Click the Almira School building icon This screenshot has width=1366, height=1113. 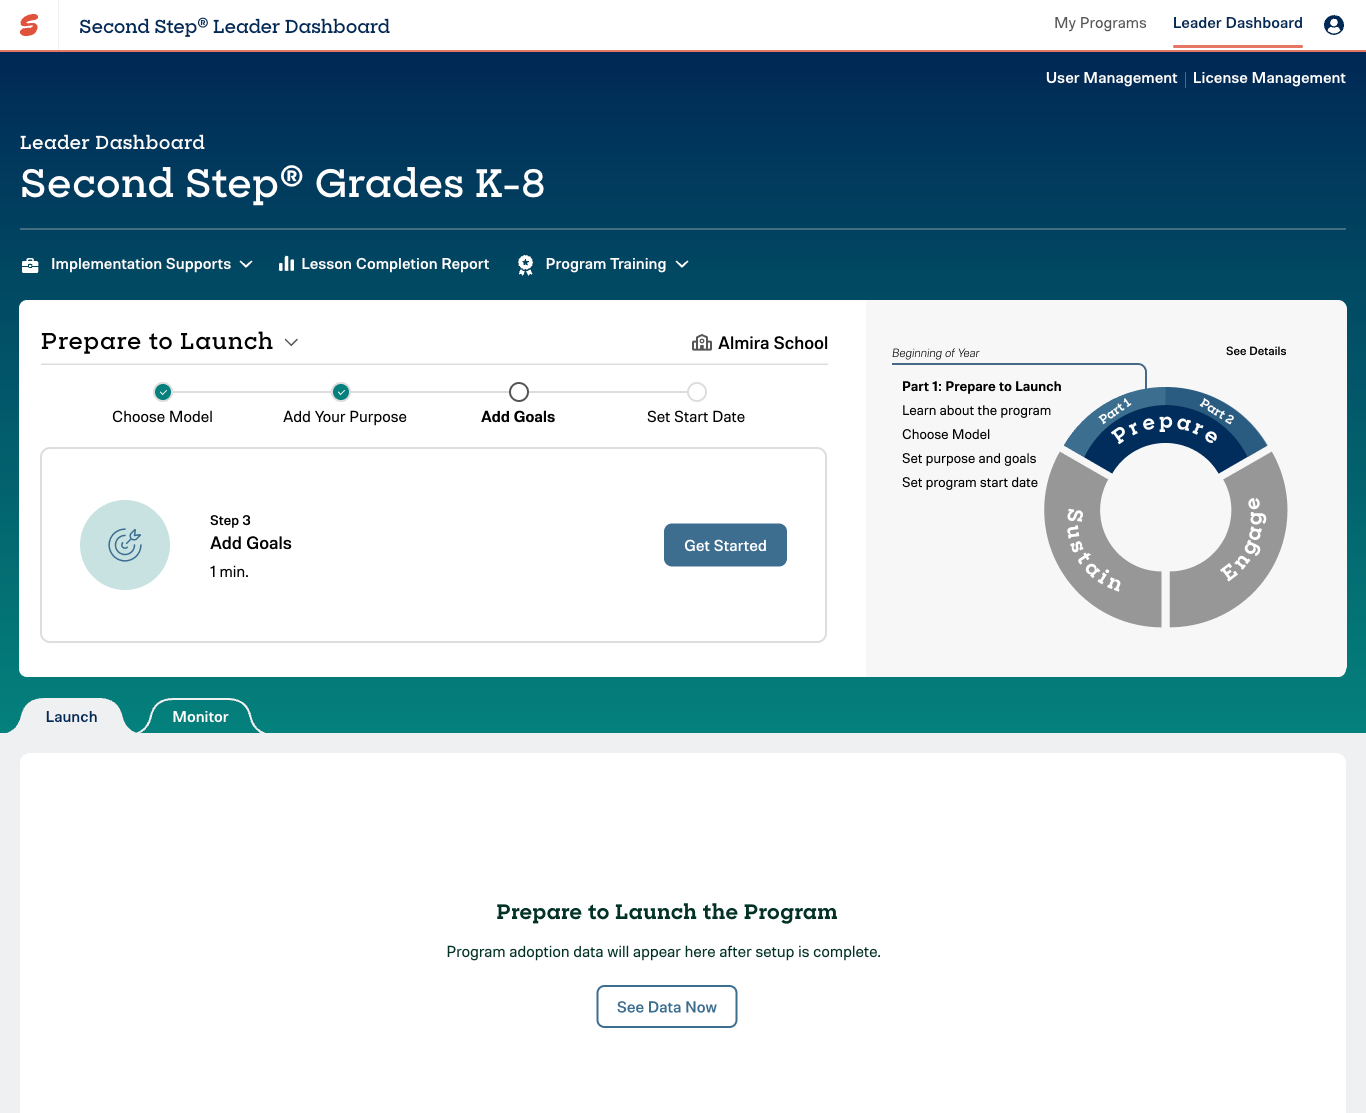[x=702, y=343]
